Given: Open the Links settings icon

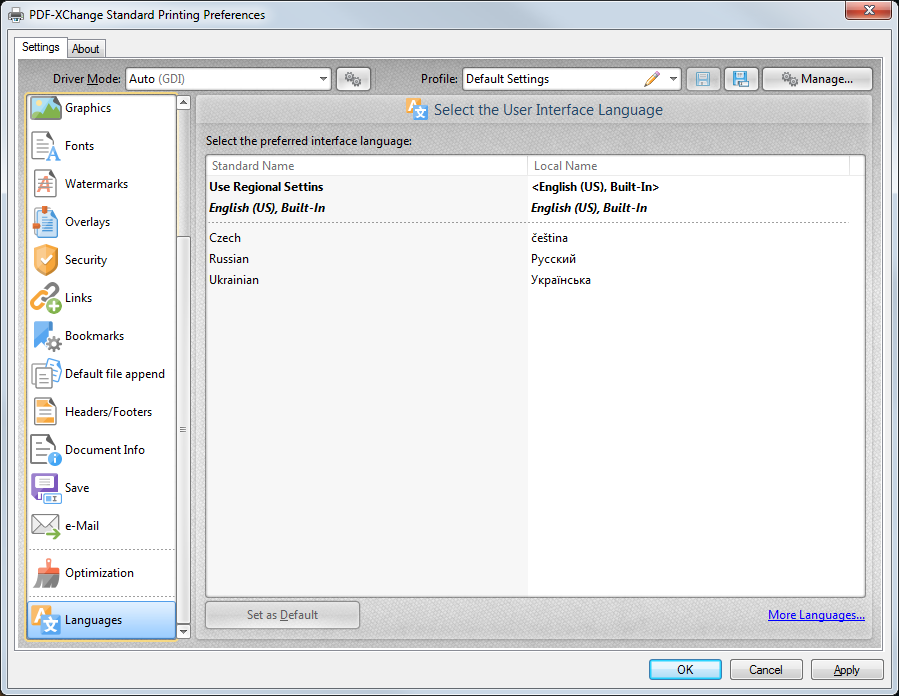Looking at the screenshot, I should pos(46,298).
